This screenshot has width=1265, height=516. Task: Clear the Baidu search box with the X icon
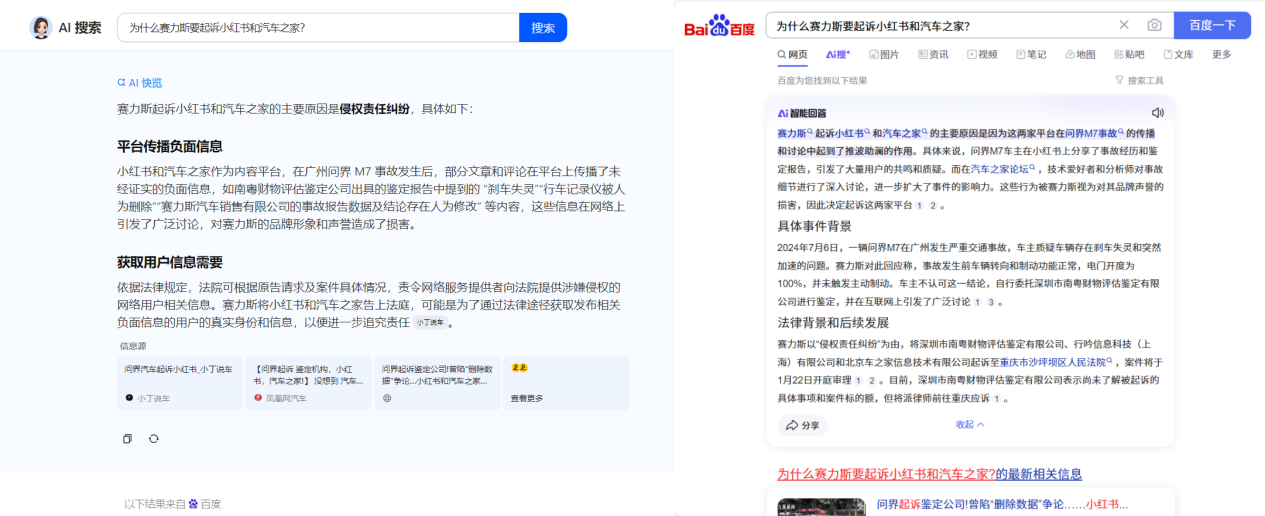[1124, 25]
